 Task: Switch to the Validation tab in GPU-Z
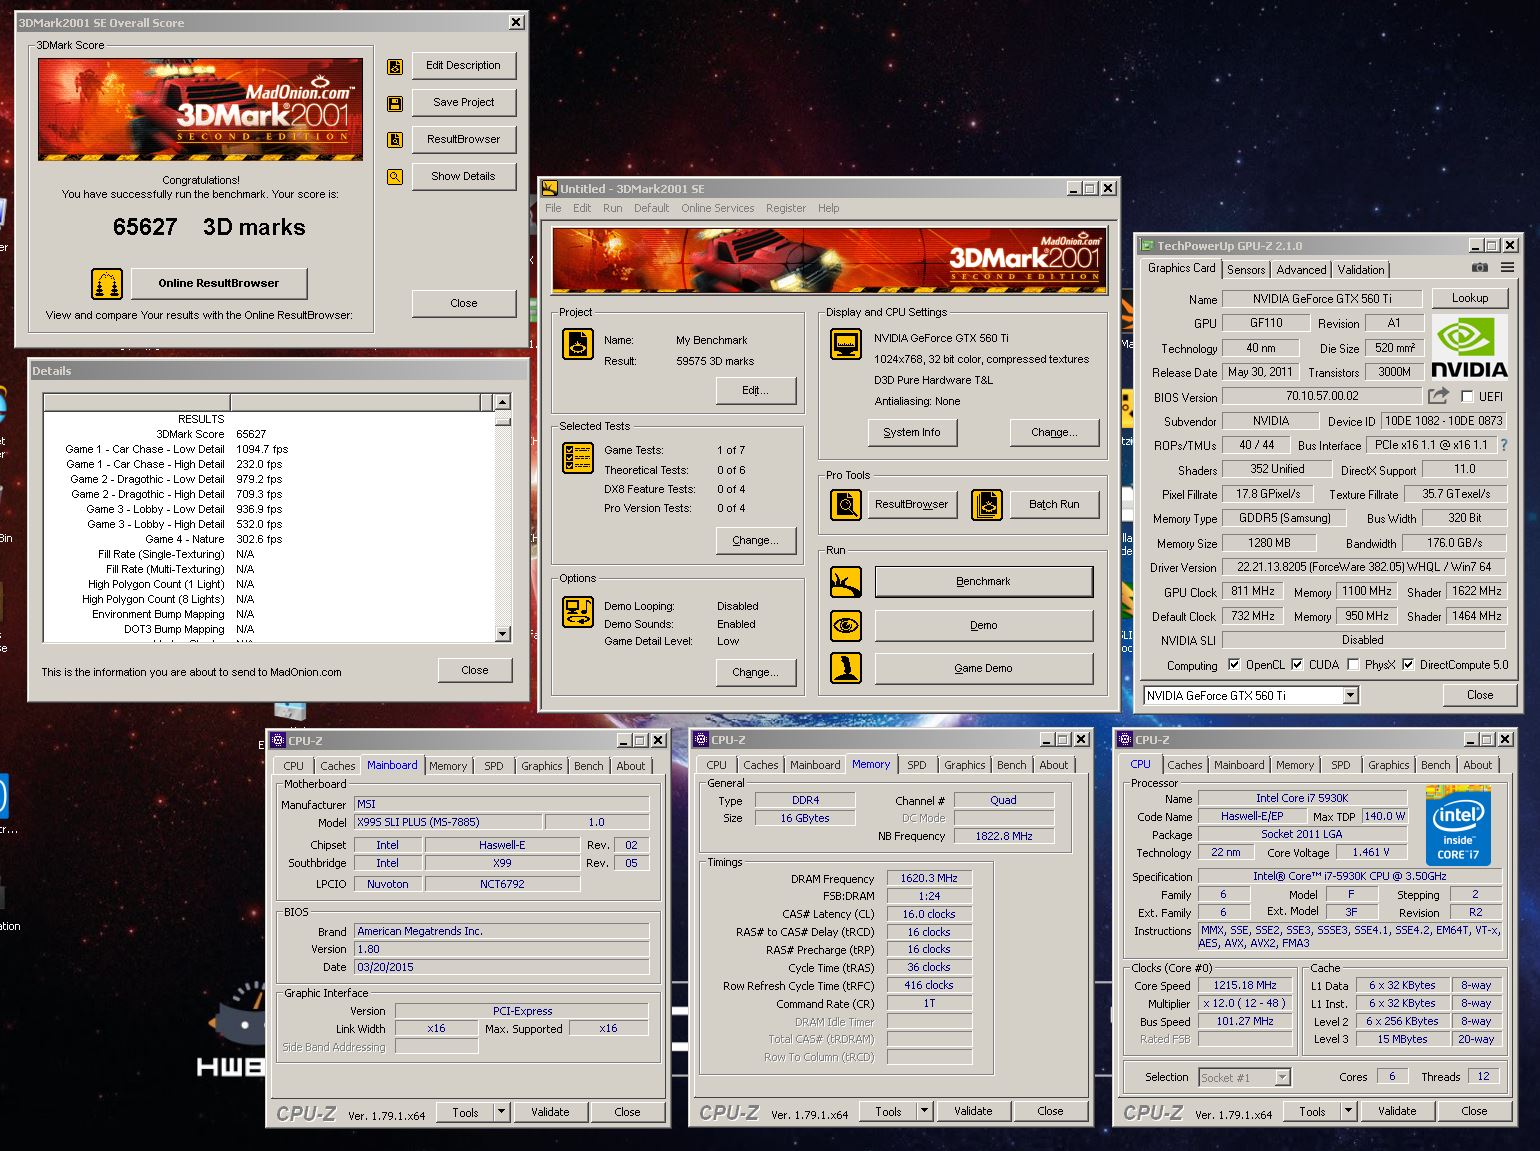(1361, 269)
